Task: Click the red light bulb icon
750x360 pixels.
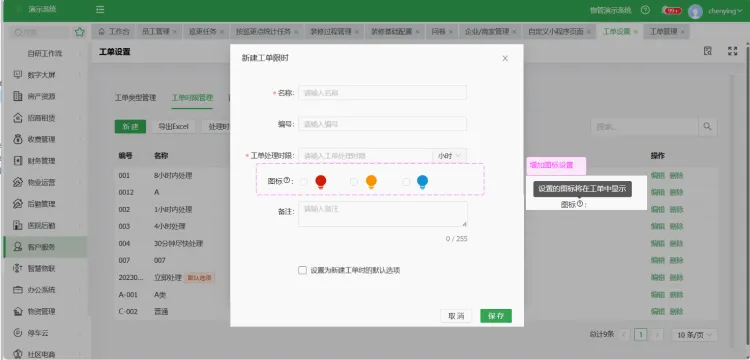Action: pyautogui.click(x=321, y=182)
